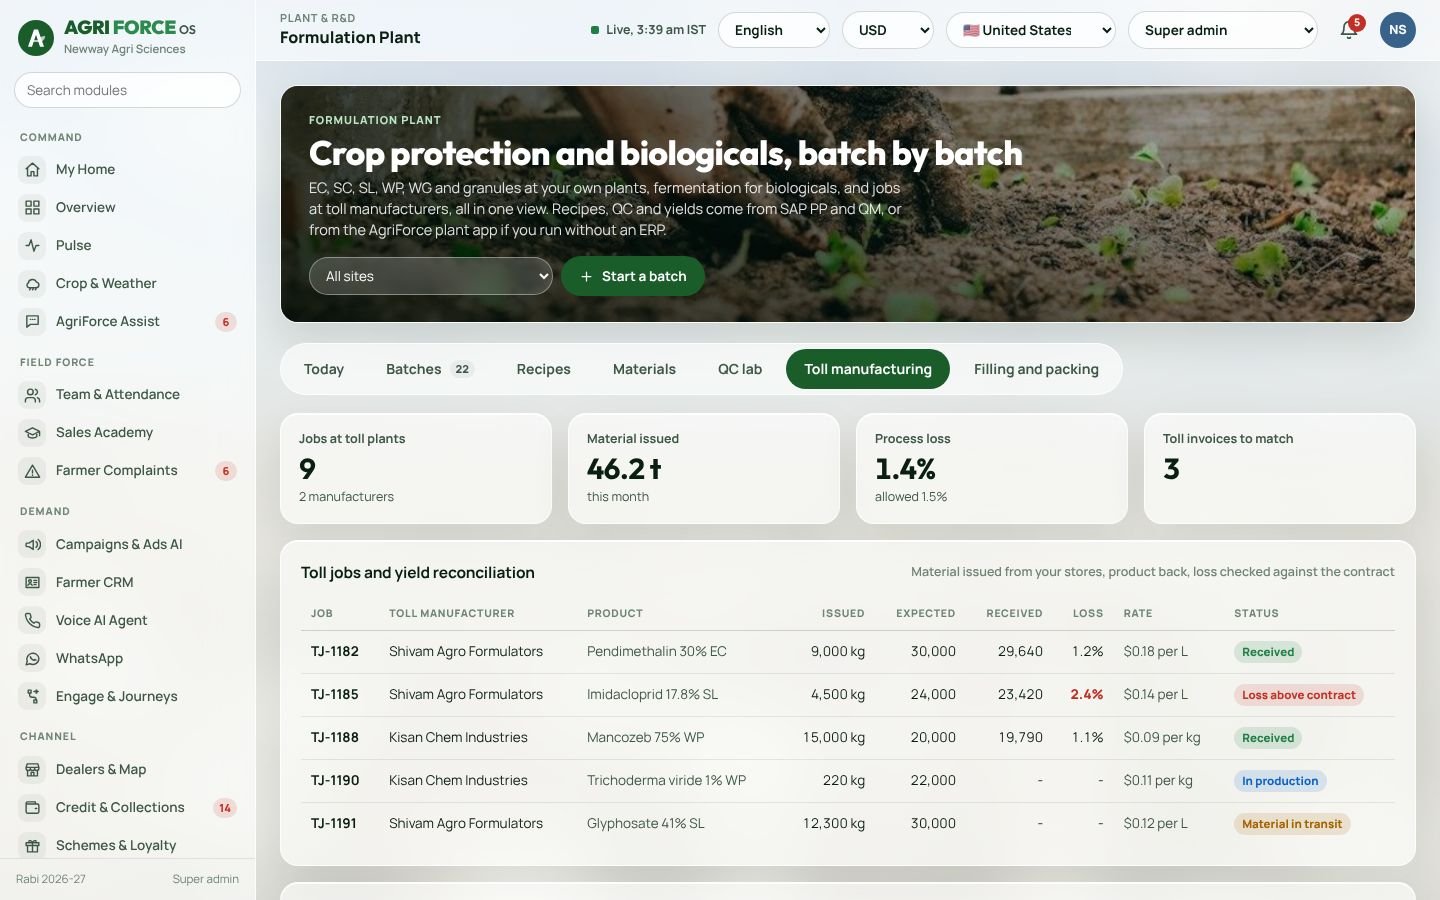Click the In production status badge

[x=1280, y=781]
